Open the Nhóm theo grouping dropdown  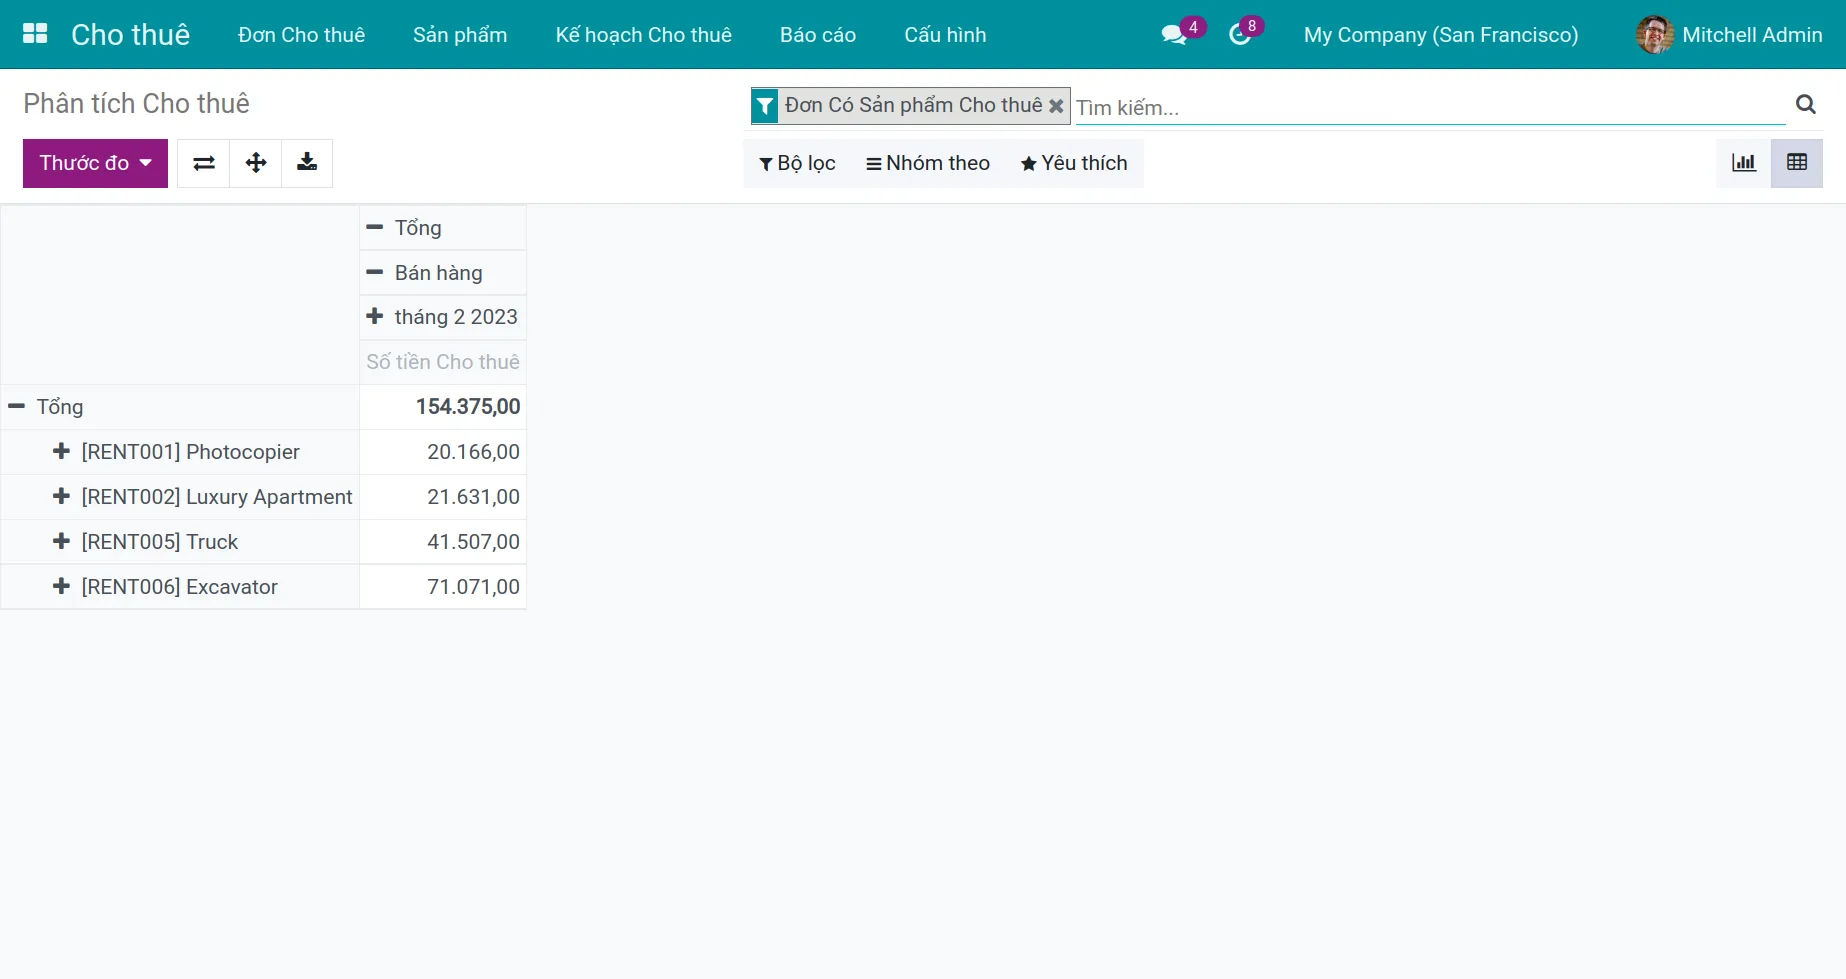(x=928, y=163)
